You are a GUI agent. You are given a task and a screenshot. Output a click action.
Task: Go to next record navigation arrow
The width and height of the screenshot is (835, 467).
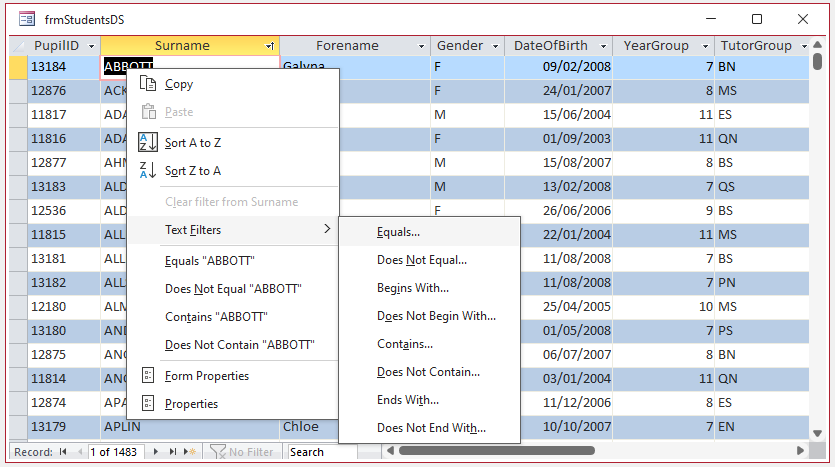click(155, 452)
